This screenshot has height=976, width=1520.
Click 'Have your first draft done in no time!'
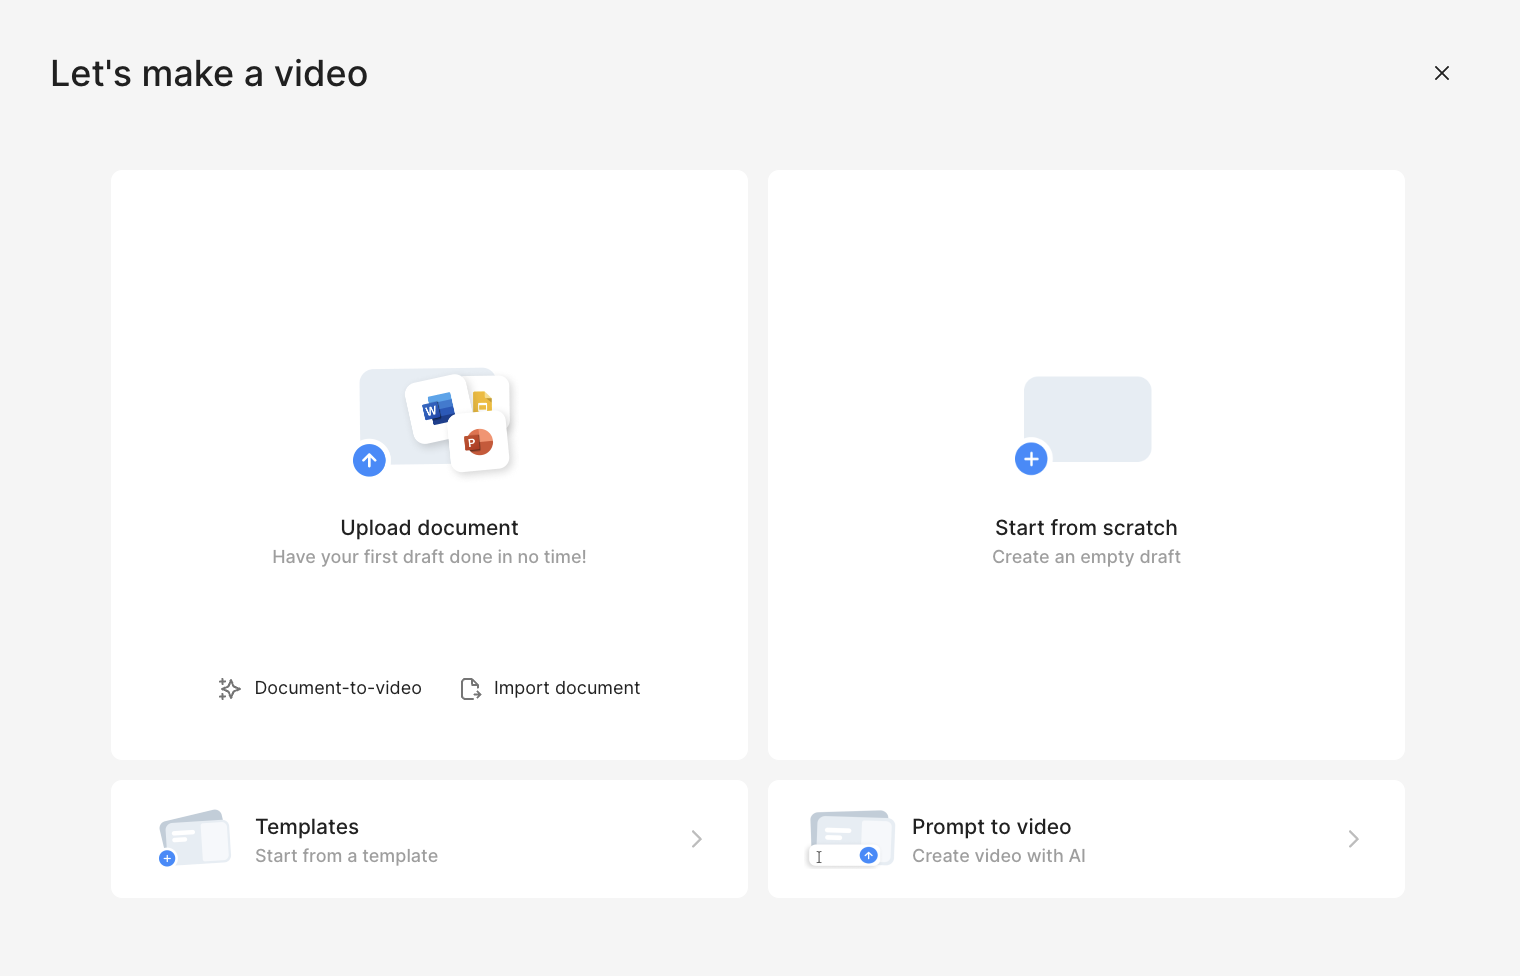click(429, 557)
